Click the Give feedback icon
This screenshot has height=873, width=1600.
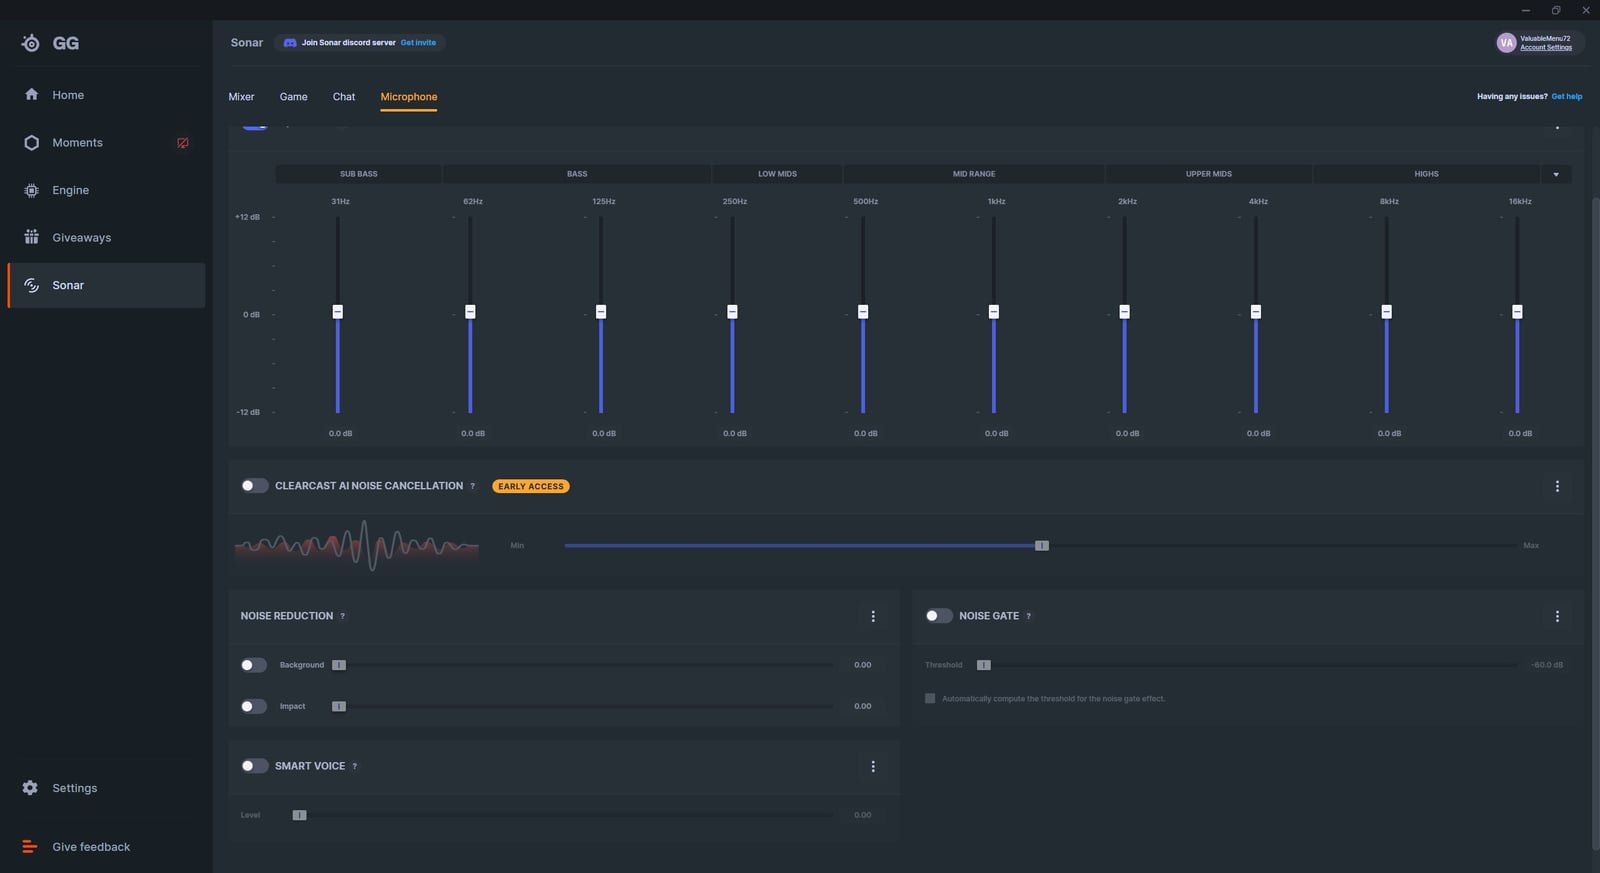pyautogui.click(x=30, y=847)
